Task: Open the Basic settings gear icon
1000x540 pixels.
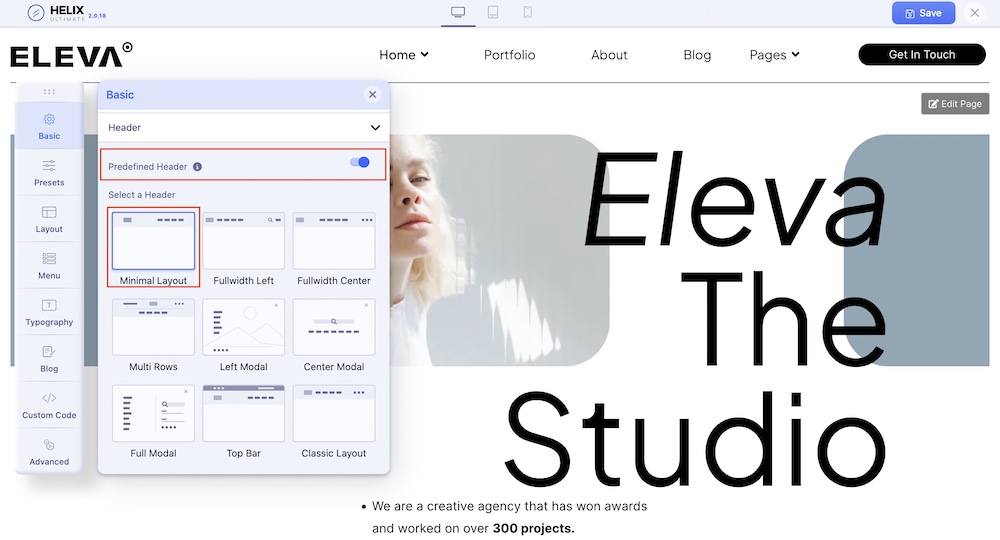Action: click(x=49, y=119)
